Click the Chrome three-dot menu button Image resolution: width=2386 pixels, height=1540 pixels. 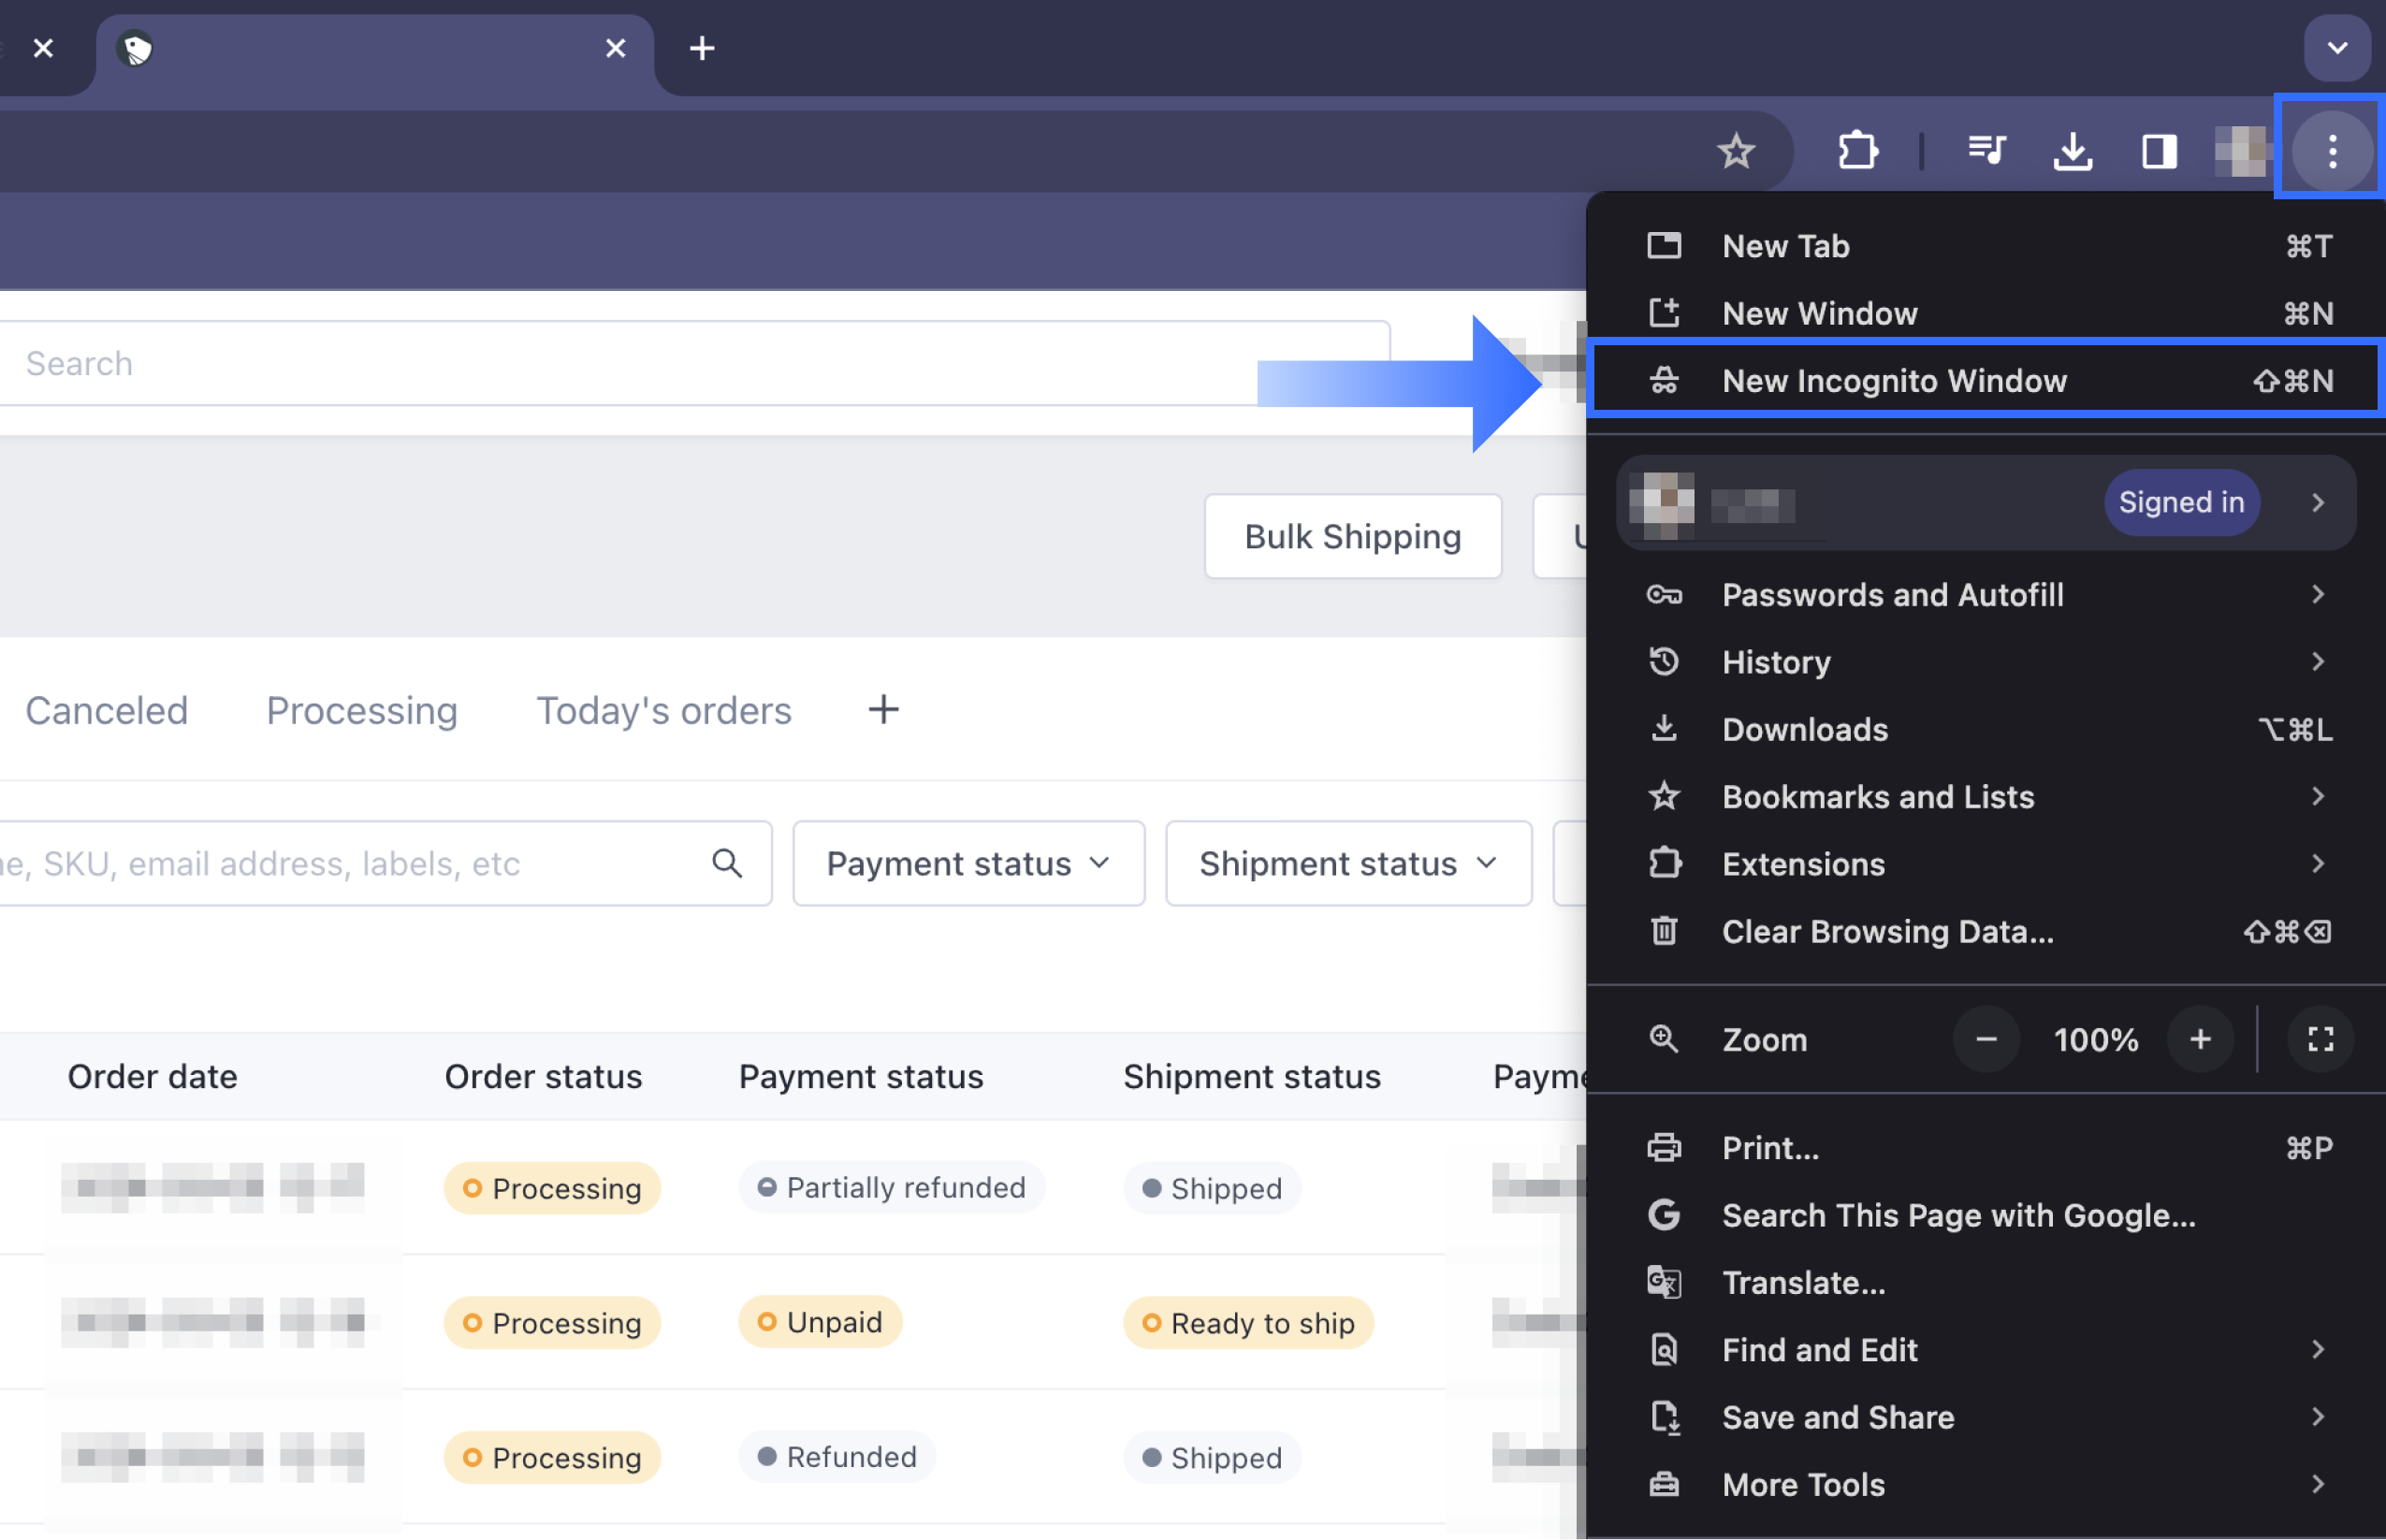pos(2332,151)
